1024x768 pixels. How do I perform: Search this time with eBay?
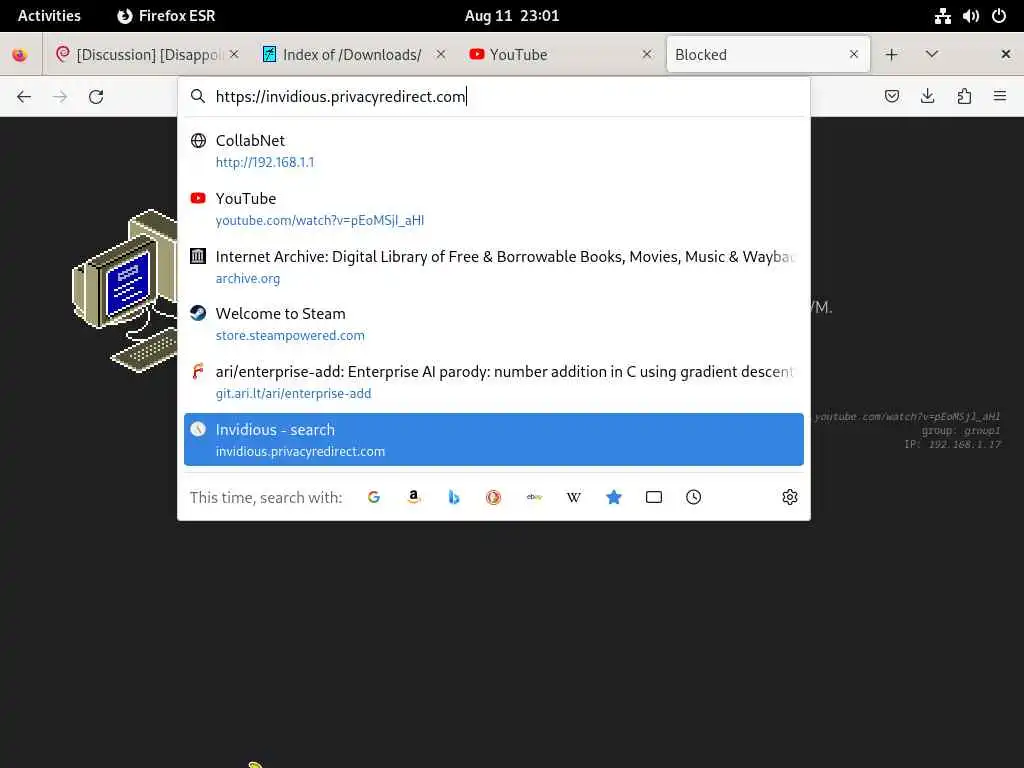pyautogui.click(x=534, y=498)
